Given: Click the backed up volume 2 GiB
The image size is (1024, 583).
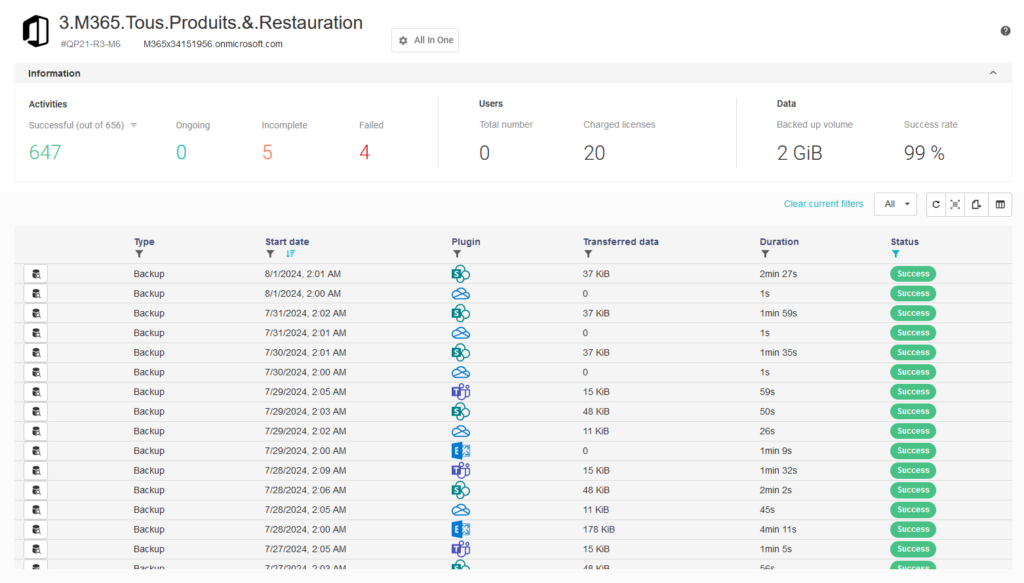Looking at the screenshot, I should tap(799, 153).
